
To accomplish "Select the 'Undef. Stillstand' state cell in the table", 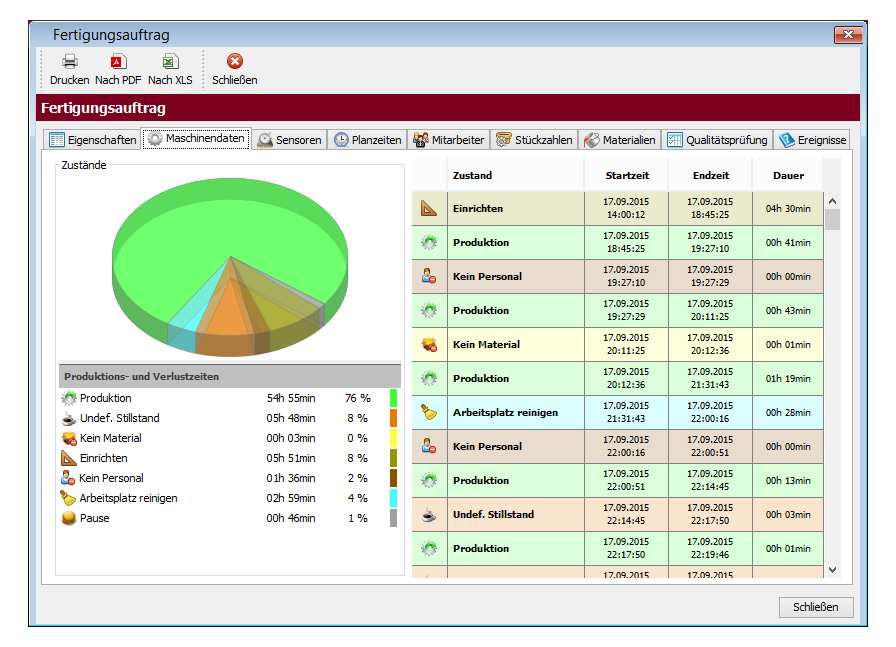I will coord(515,514).
